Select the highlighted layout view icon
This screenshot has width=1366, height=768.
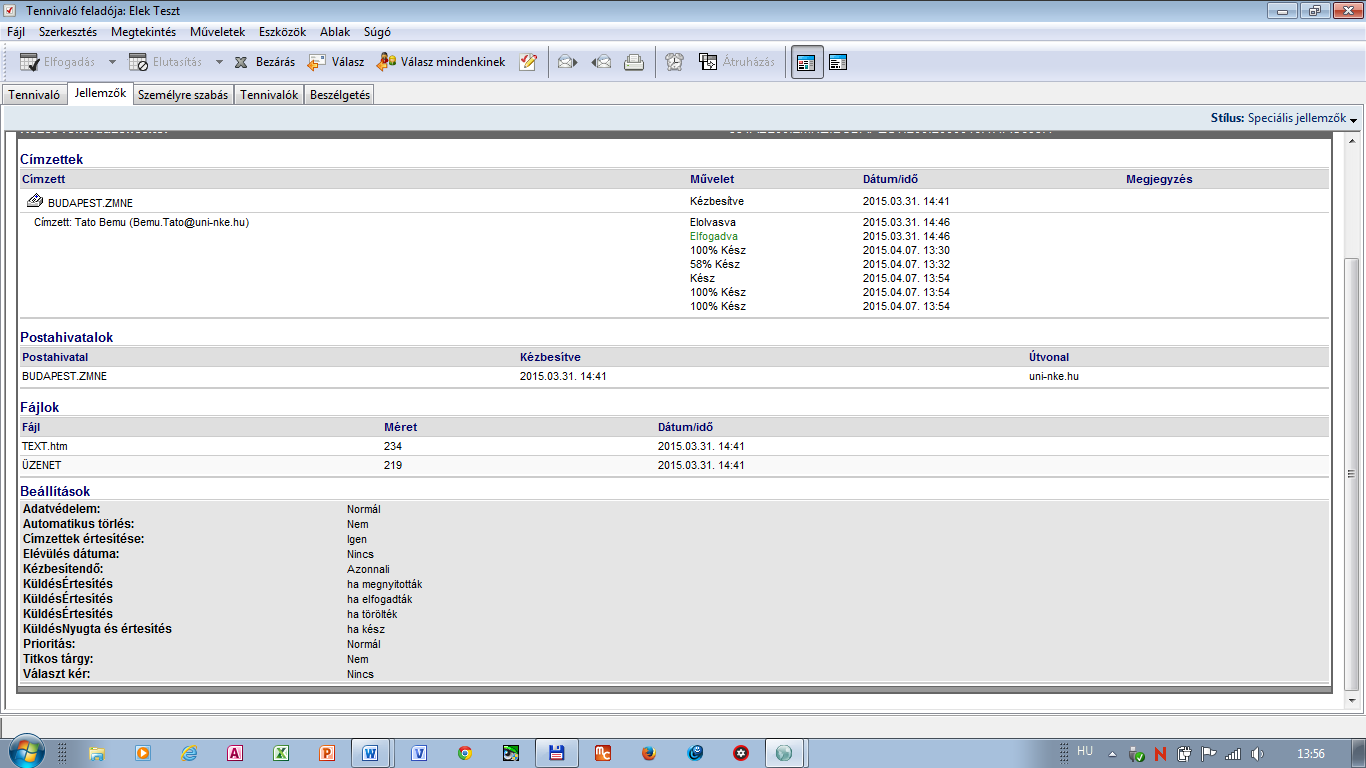806,62
